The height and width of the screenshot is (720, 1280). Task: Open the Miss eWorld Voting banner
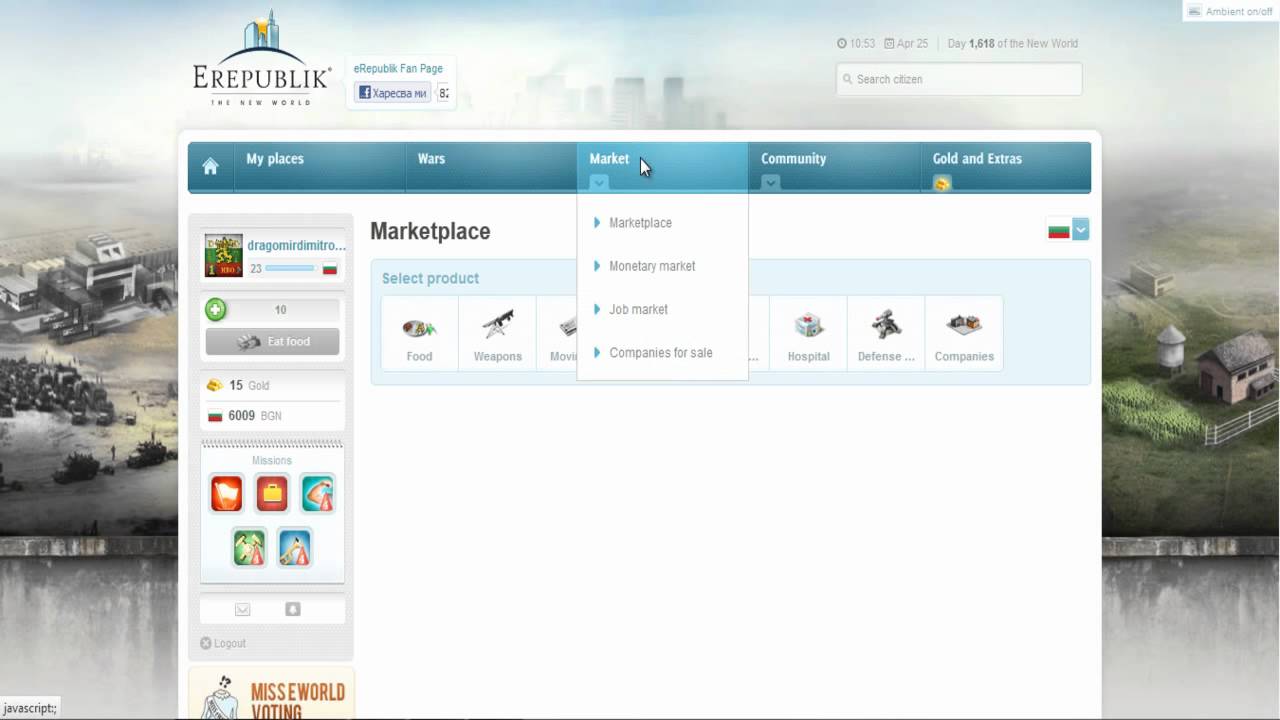(272, 694)
